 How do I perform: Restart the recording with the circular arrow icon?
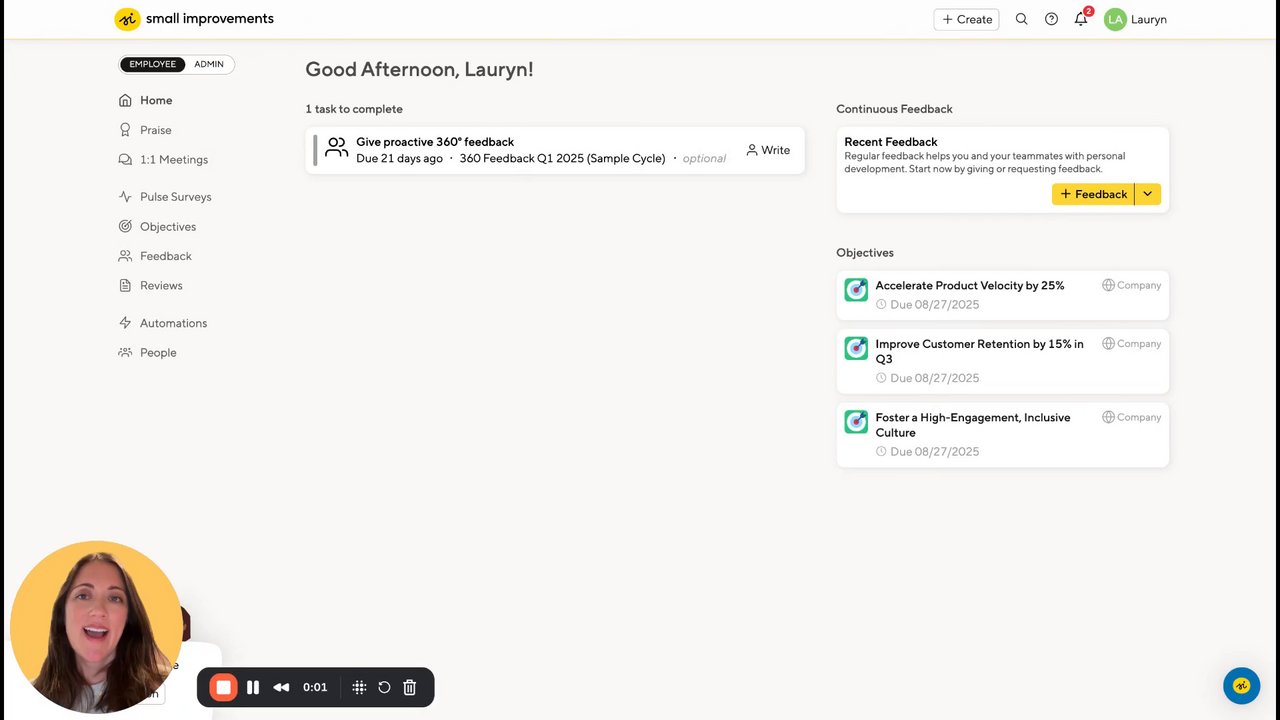pyautogui.click(x=384, y=687)
